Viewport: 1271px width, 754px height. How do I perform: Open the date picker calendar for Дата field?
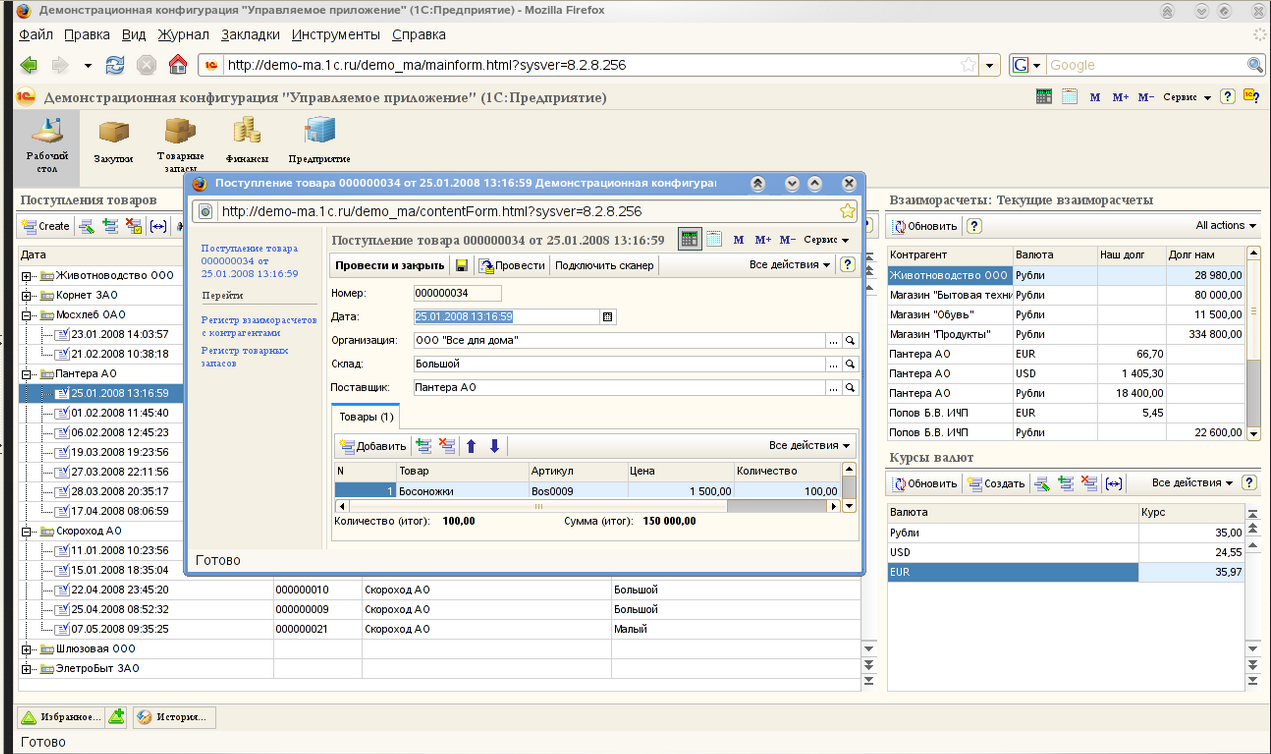[x=606, y=316]
